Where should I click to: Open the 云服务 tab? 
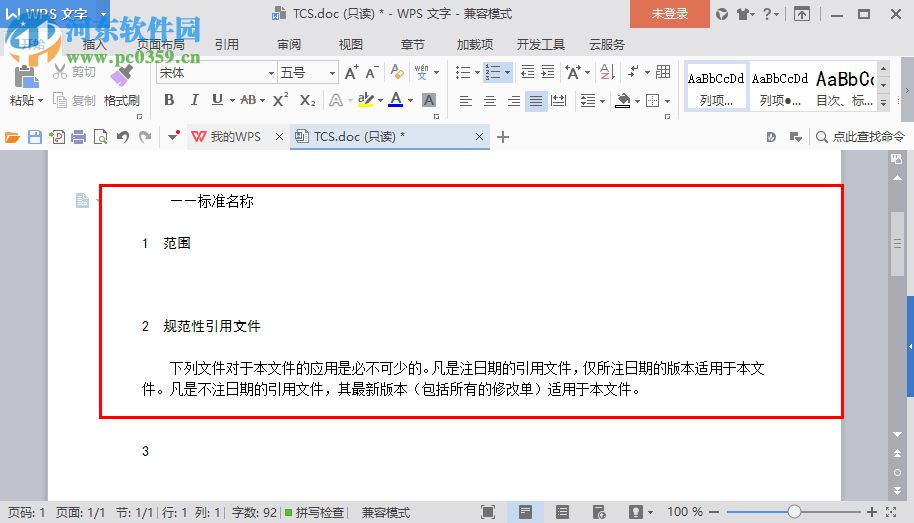pyautogui.click(x=607, y=44)
